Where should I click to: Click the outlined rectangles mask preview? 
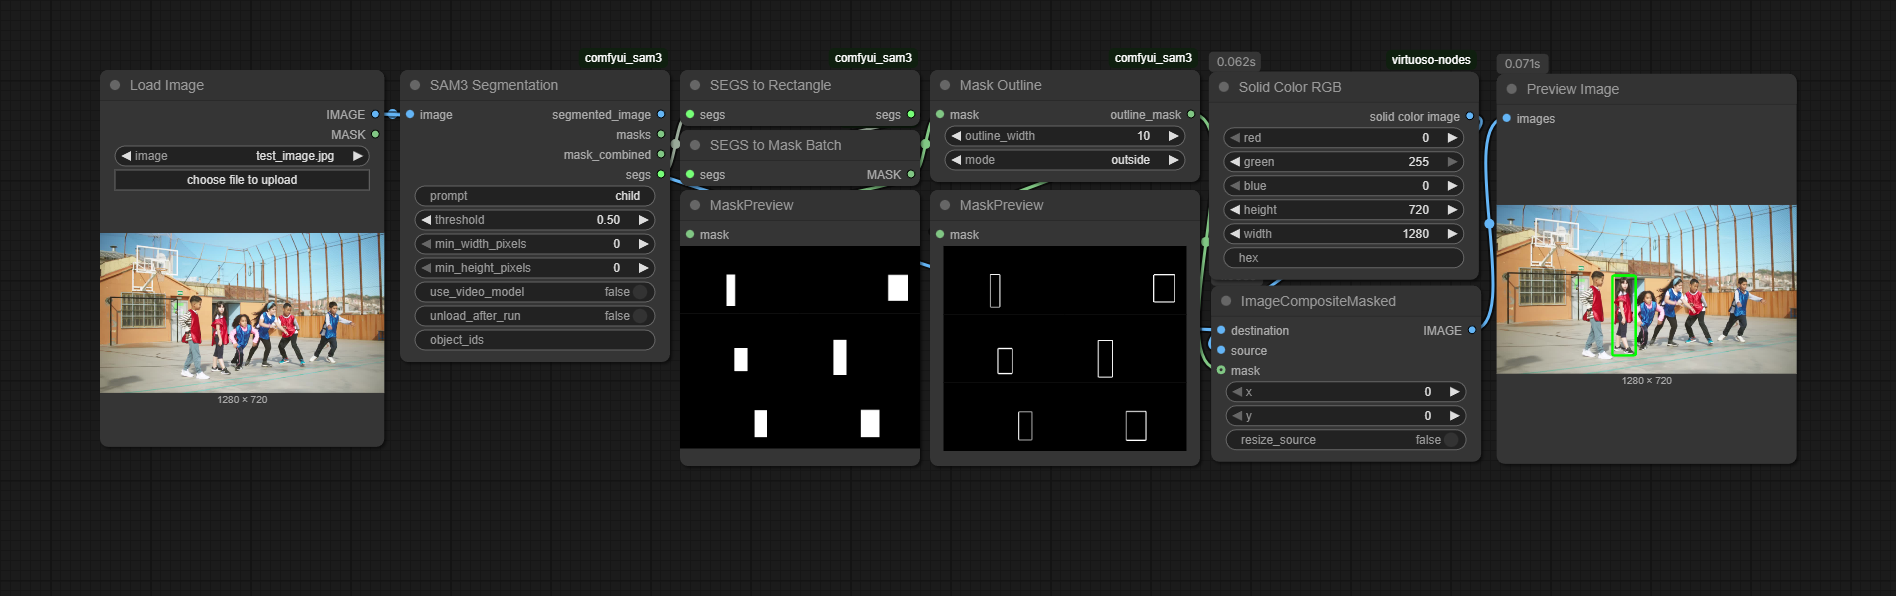pyautogui.click(x=1065, y=348)
